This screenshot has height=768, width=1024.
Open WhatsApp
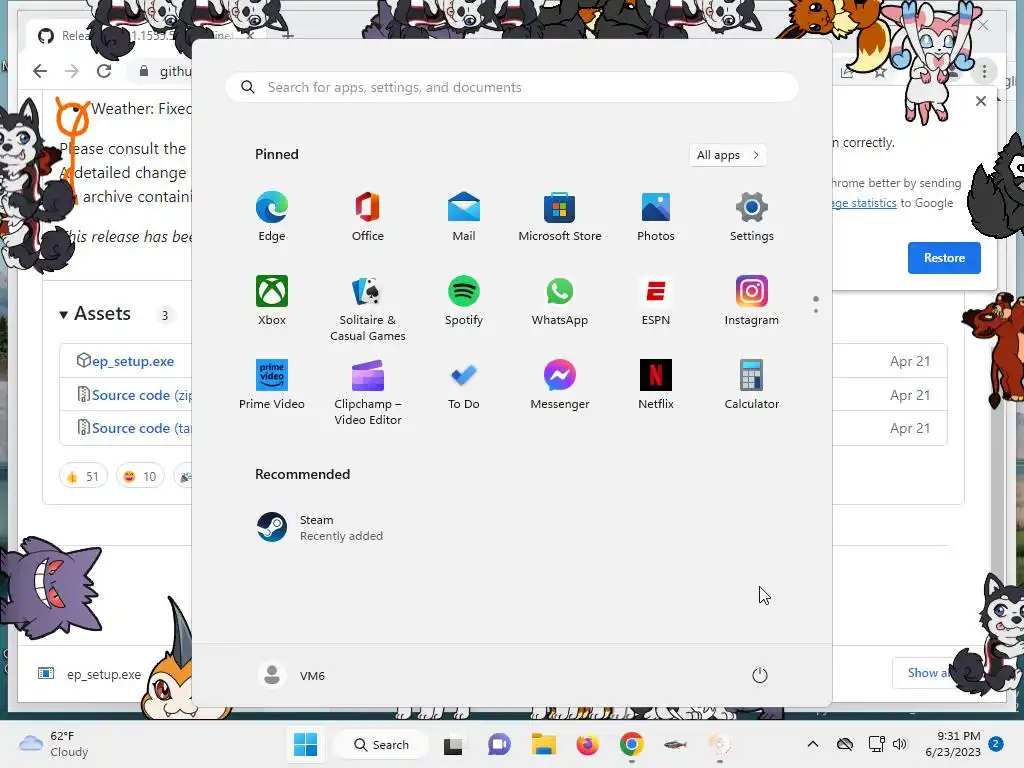tap(560, 301)
